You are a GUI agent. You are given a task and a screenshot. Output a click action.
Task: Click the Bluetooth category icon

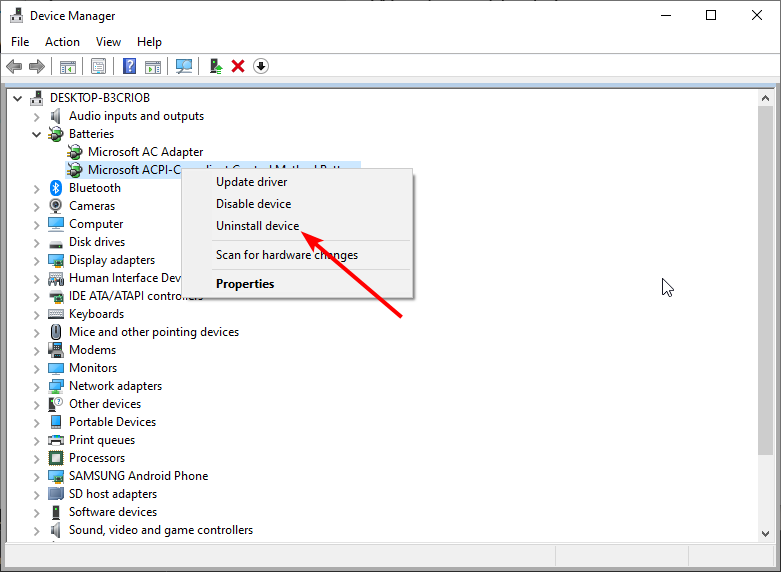pos(56,188)
